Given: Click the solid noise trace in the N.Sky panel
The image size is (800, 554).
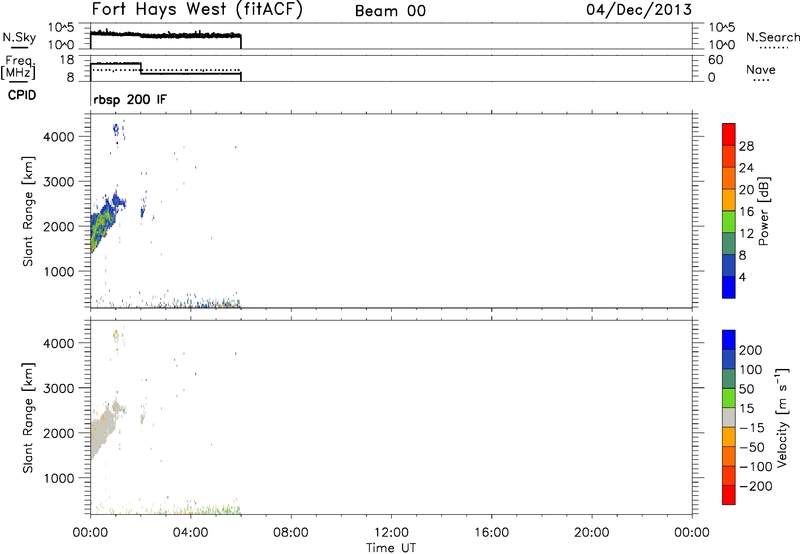Looking at the screenshot, I should pos(166,35).
